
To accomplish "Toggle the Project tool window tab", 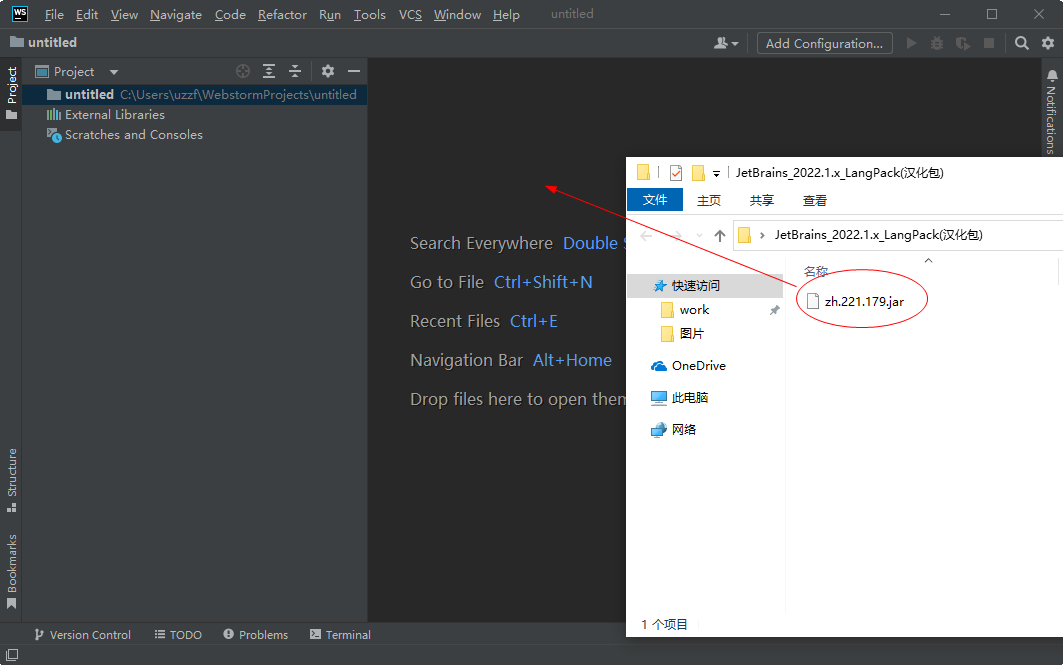I will [12, 93].
